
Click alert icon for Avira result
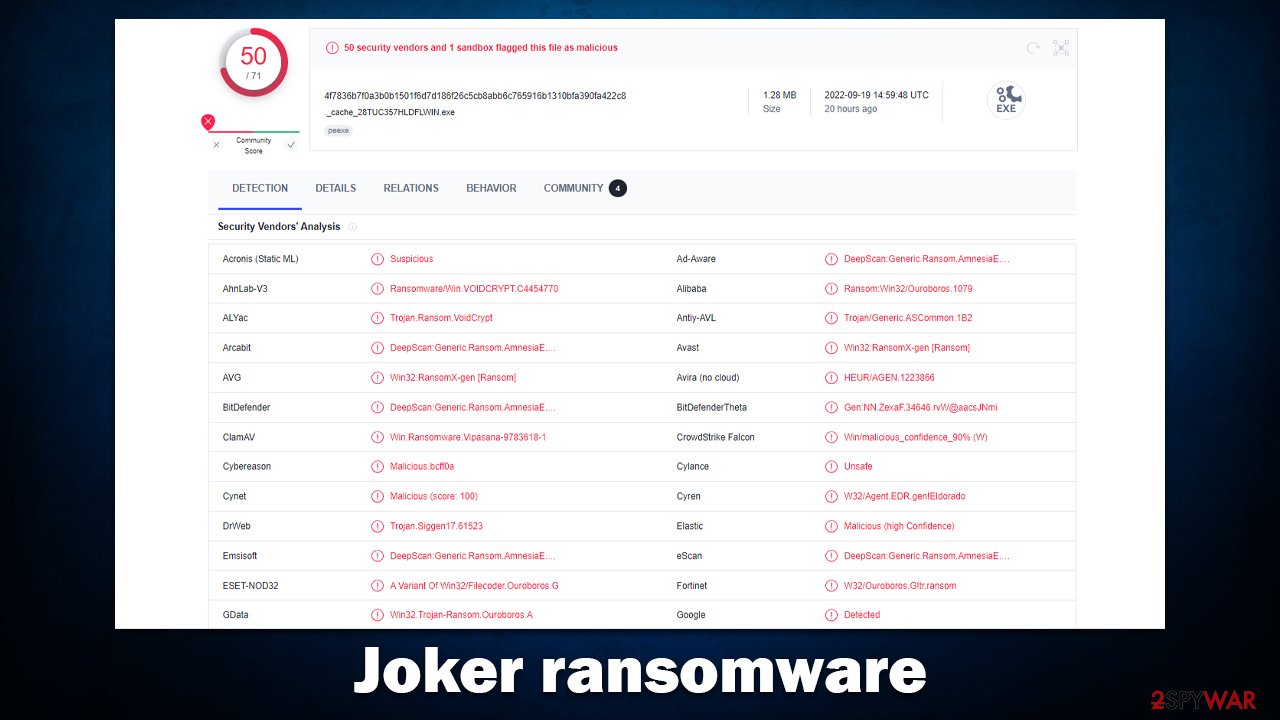point(831,378)
